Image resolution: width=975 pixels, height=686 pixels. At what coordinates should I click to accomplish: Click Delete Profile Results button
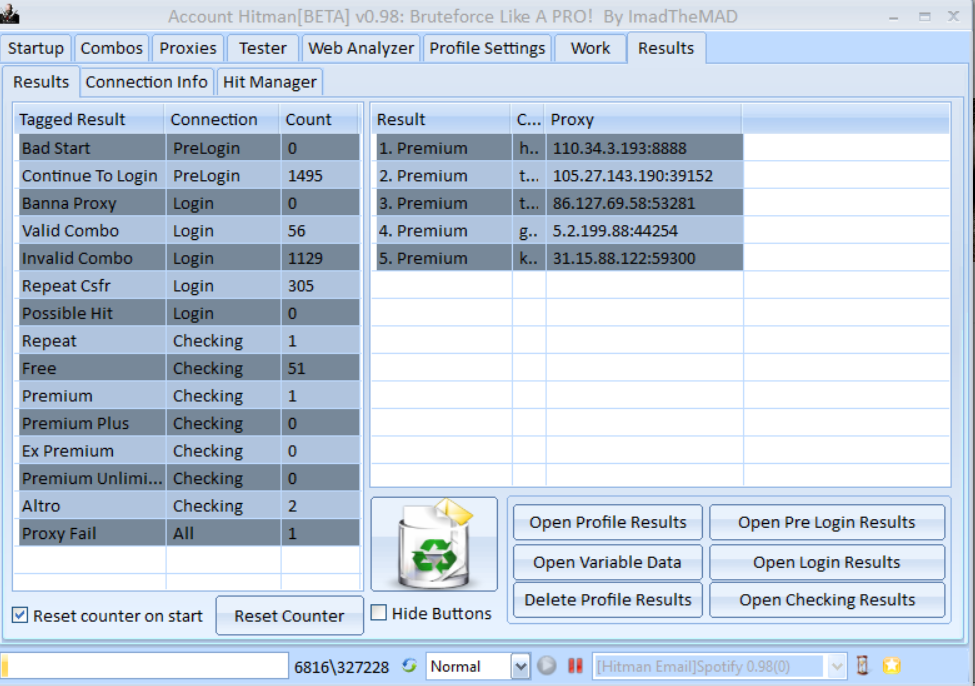pos(608,600)
